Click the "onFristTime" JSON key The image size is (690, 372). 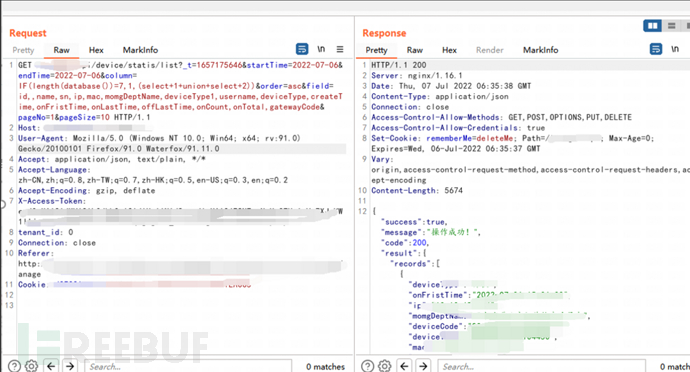[x=437, y=295]
